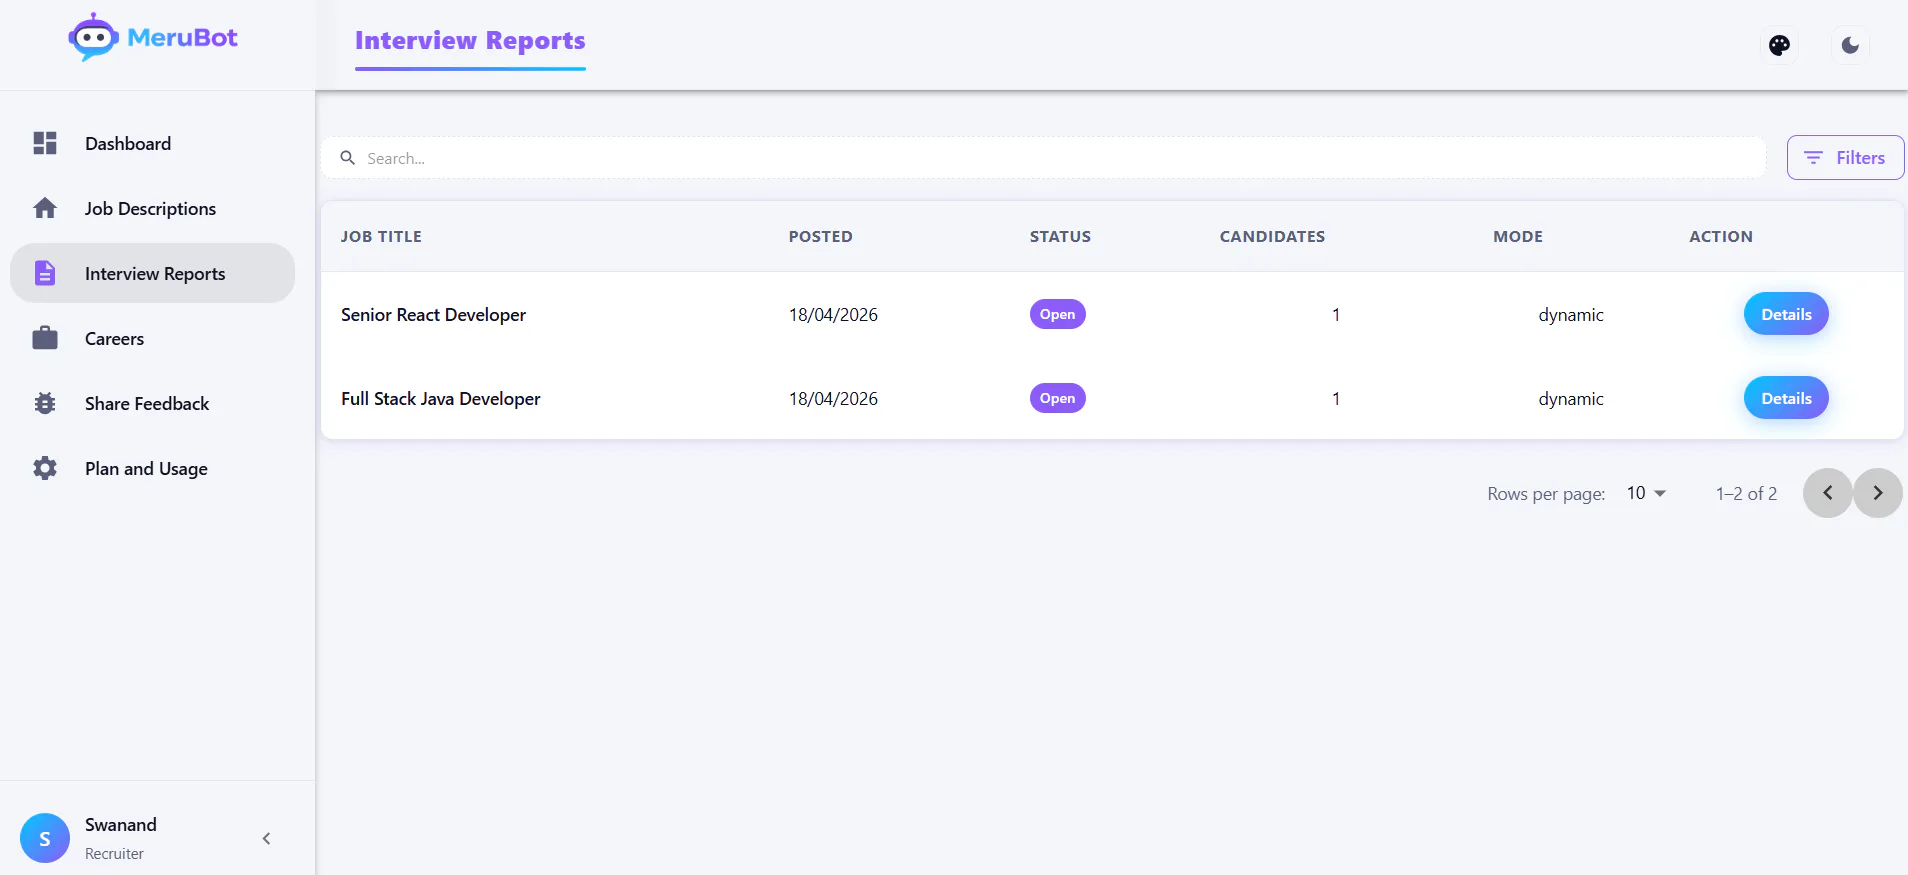Open Careers from the sidebar
The height and width of the screenshot is (875, 1908).
152,338
